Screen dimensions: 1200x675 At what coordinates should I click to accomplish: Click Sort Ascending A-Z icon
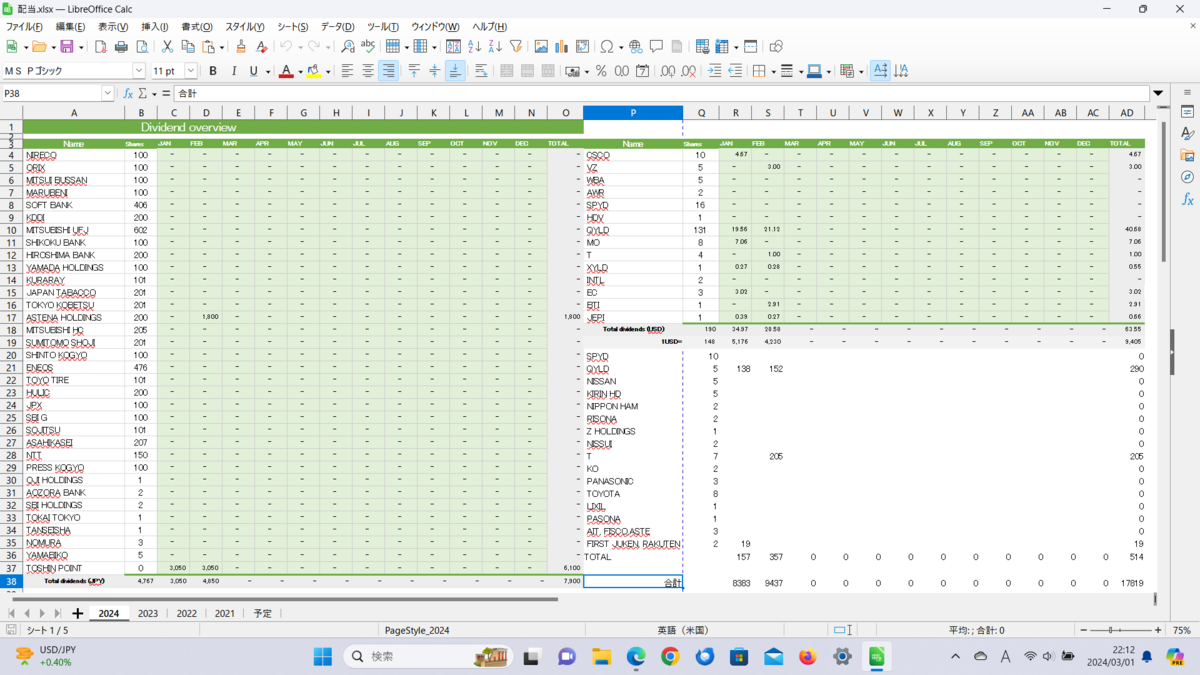pos(474,46)
